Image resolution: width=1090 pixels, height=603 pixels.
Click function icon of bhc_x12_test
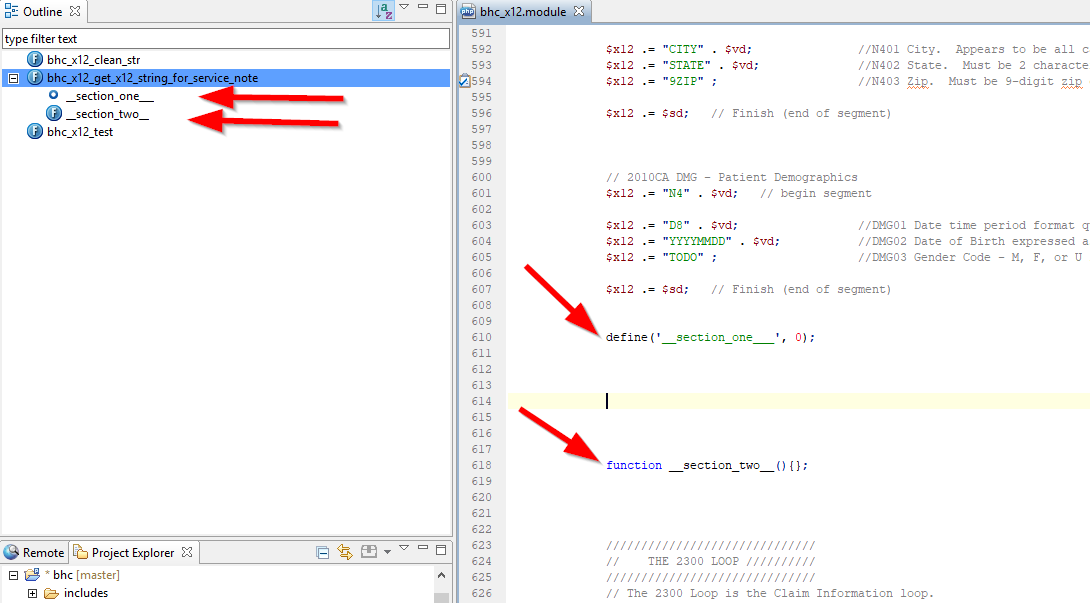coord(35,131)
